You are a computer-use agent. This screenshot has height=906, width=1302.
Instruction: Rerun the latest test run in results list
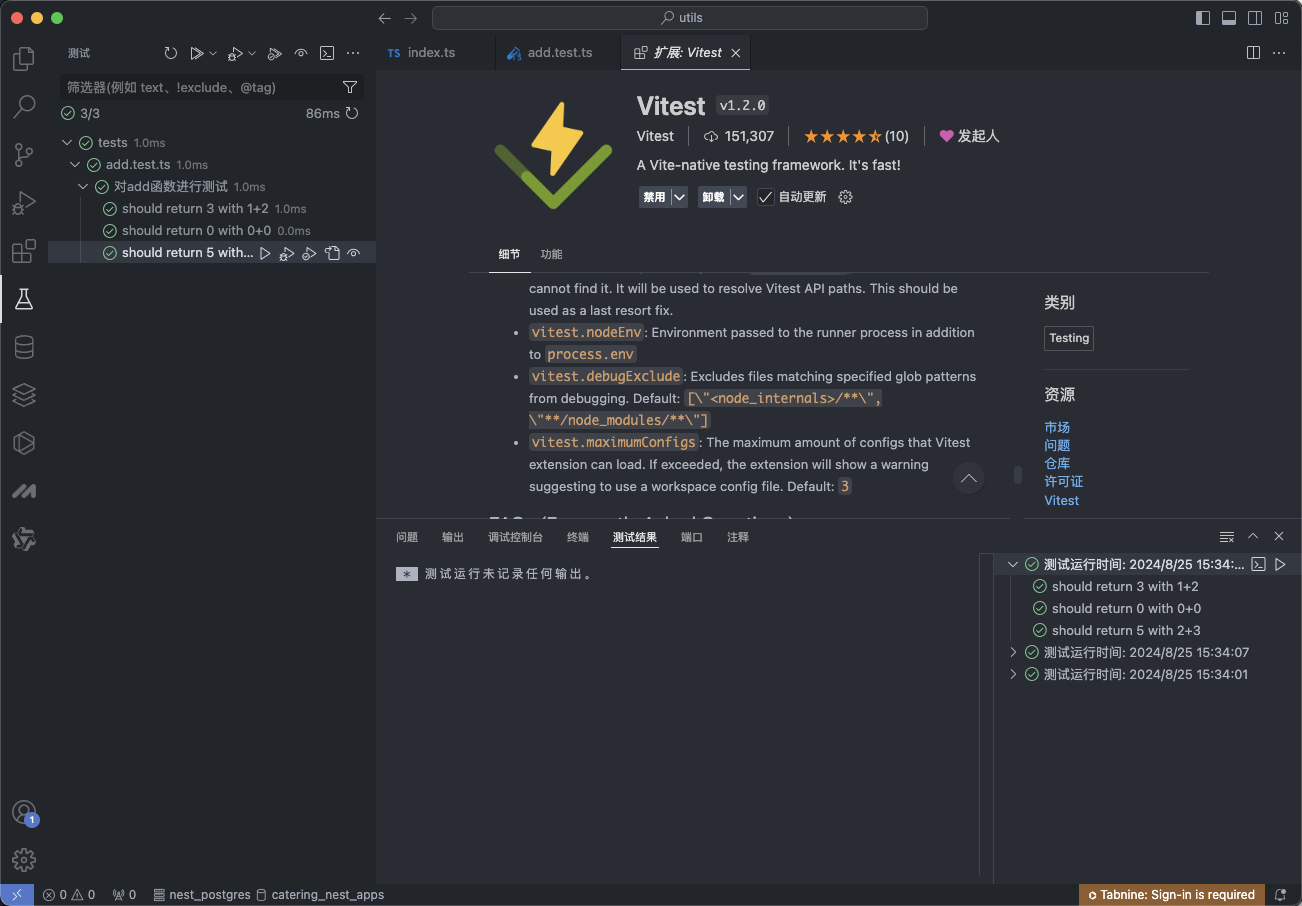click(1280, 565)
